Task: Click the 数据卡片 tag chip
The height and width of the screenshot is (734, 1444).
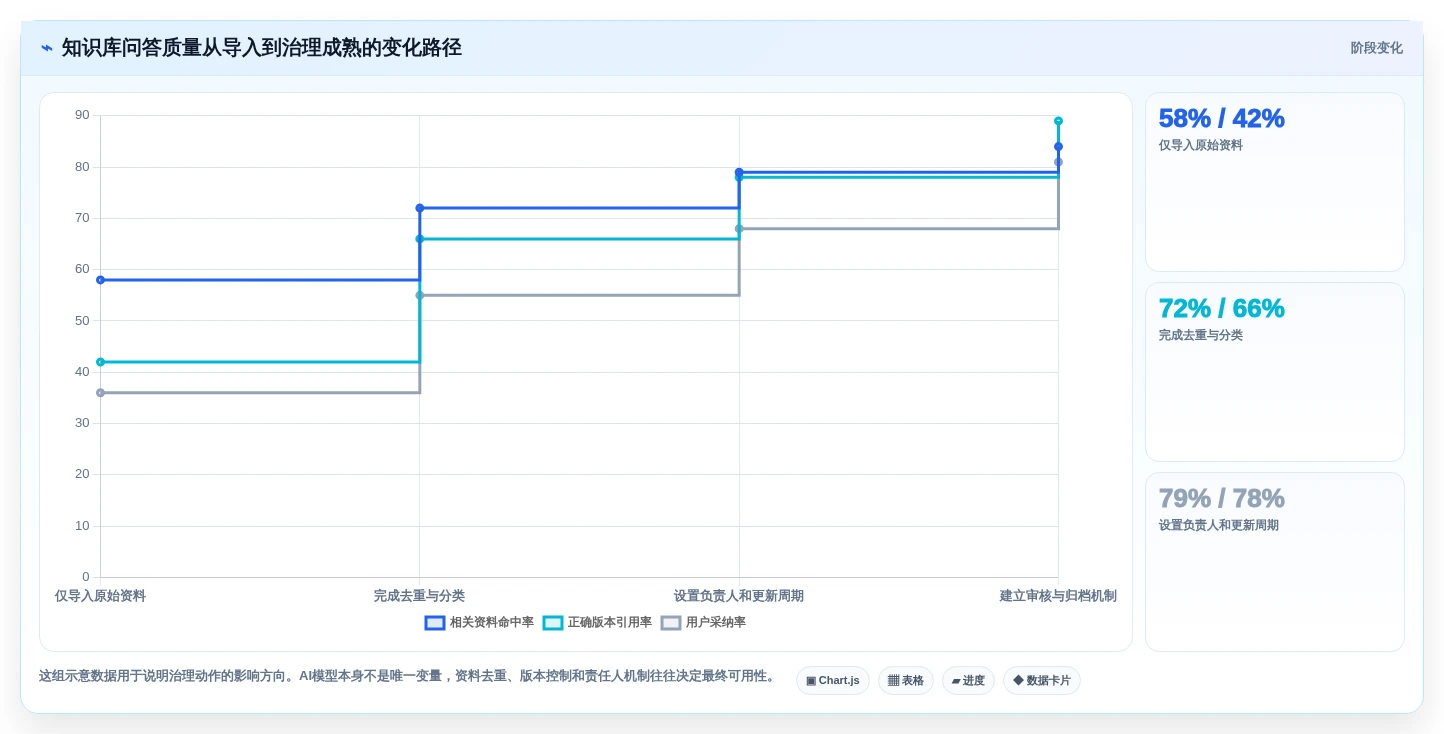Action: pyautogui.click(x=1042, y=680)
